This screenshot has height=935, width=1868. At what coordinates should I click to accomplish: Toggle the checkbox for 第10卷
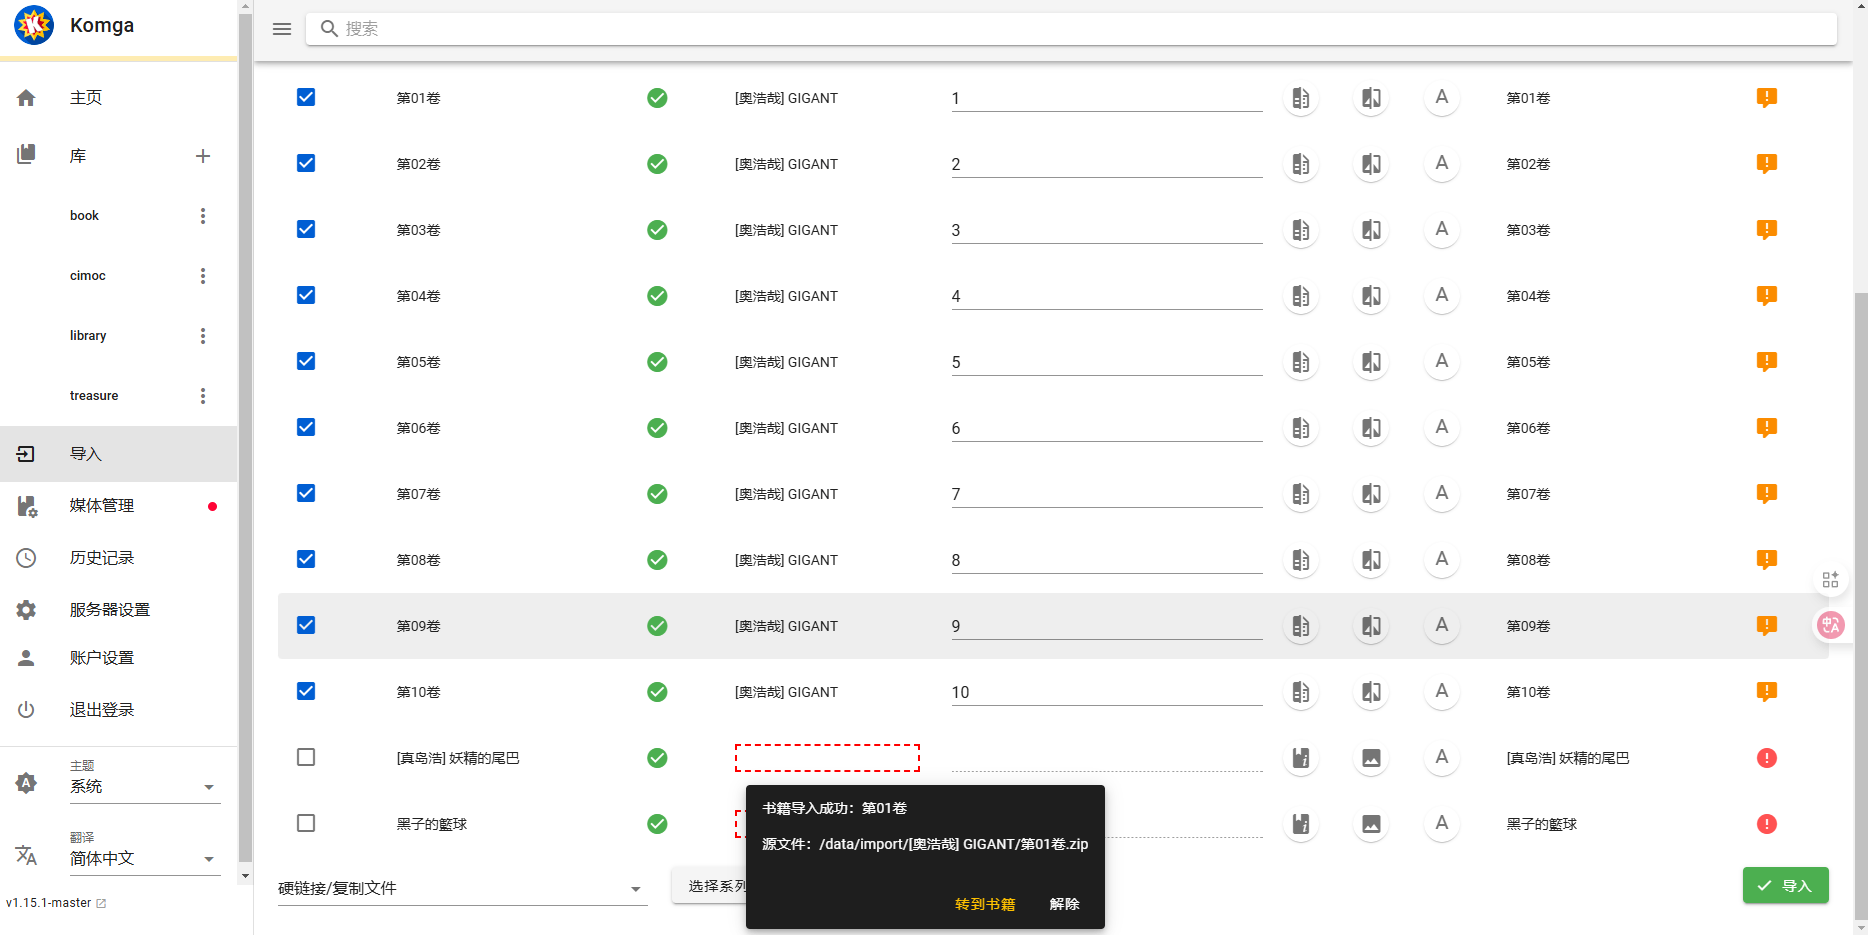tap(306, 691)
